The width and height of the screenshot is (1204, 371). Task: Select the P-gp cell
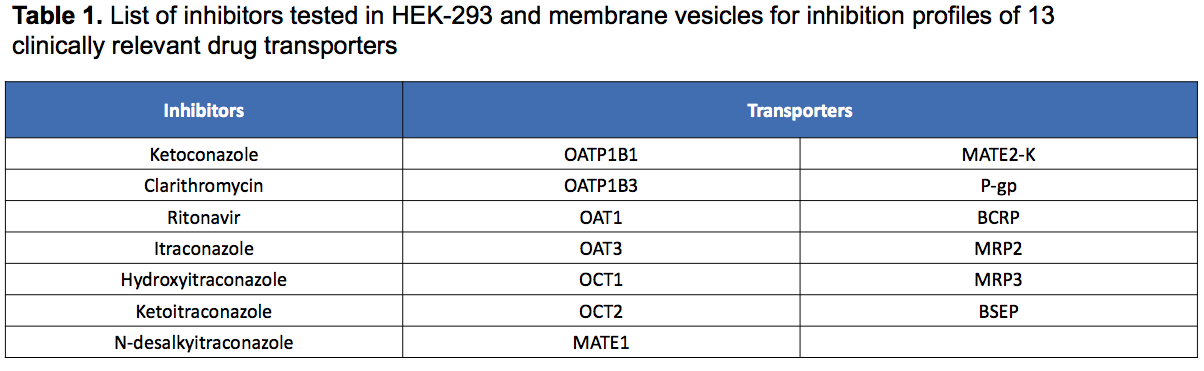[x=999, y=186]
